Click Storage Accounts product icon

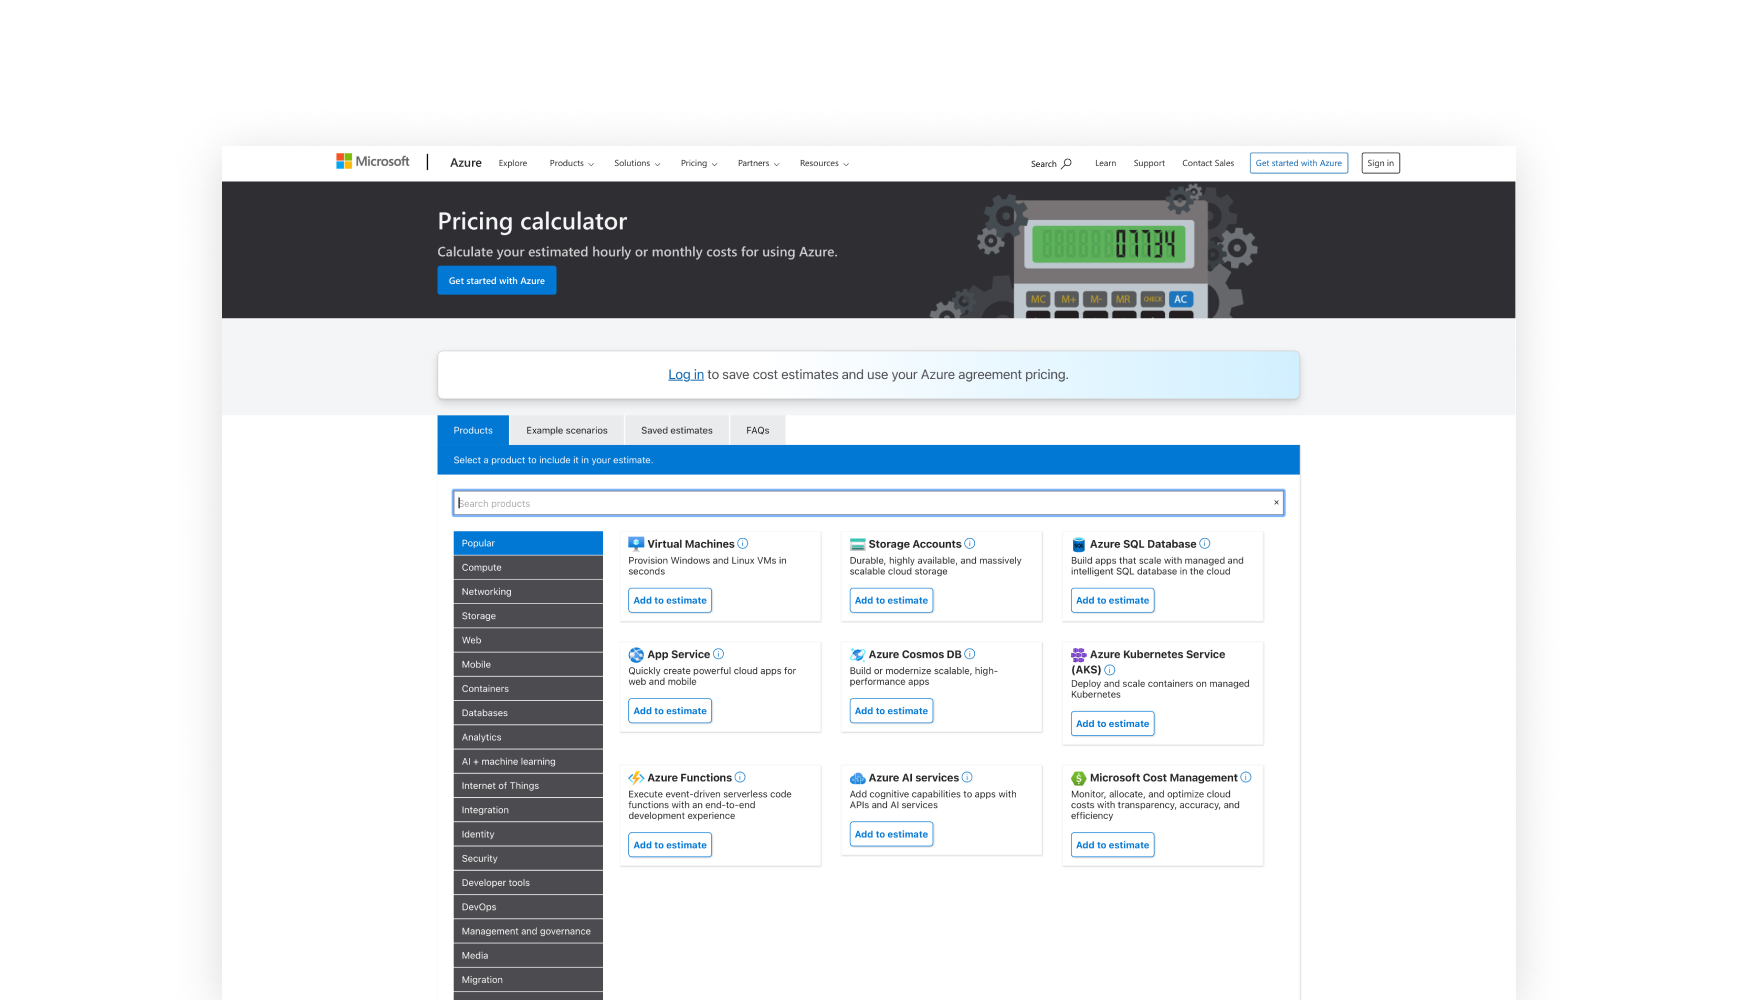[x=857, y=544]
